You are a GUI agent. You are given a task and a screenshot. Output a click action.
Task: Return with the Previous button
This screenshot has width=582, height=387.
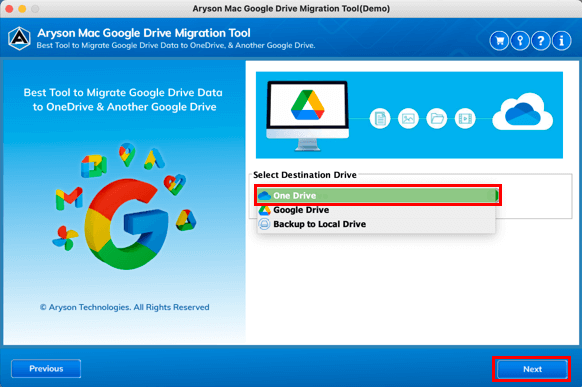point(46,368)
